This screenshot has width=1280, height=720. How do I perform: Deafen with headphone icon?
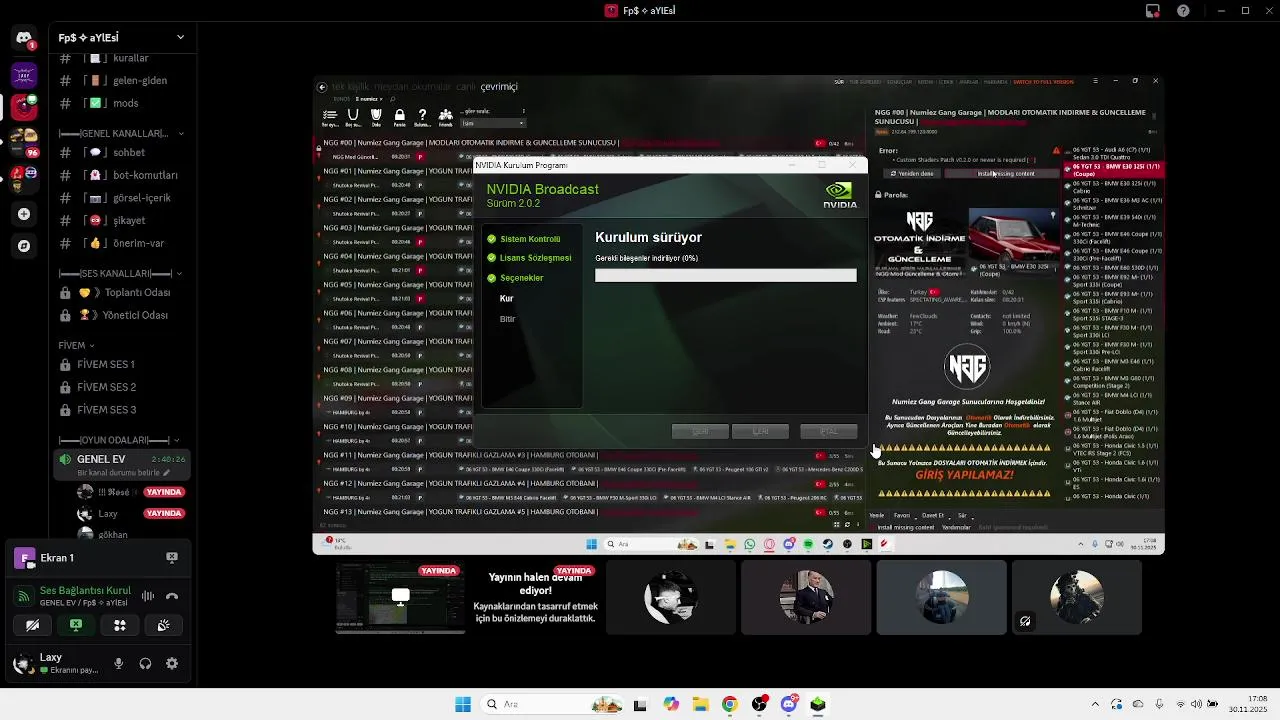pyautogui.click(x=145, y=663)
